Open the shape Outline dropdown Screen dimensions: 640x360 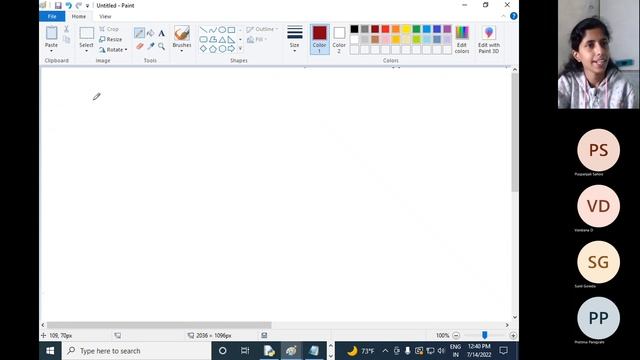(262, 29)
